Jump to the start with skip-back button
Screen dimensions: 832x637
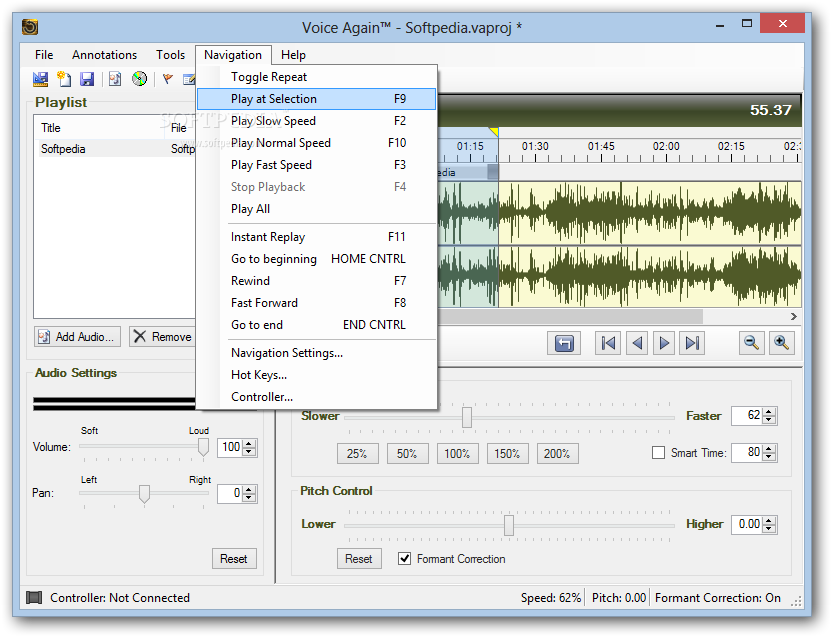(x=608, y=343)
